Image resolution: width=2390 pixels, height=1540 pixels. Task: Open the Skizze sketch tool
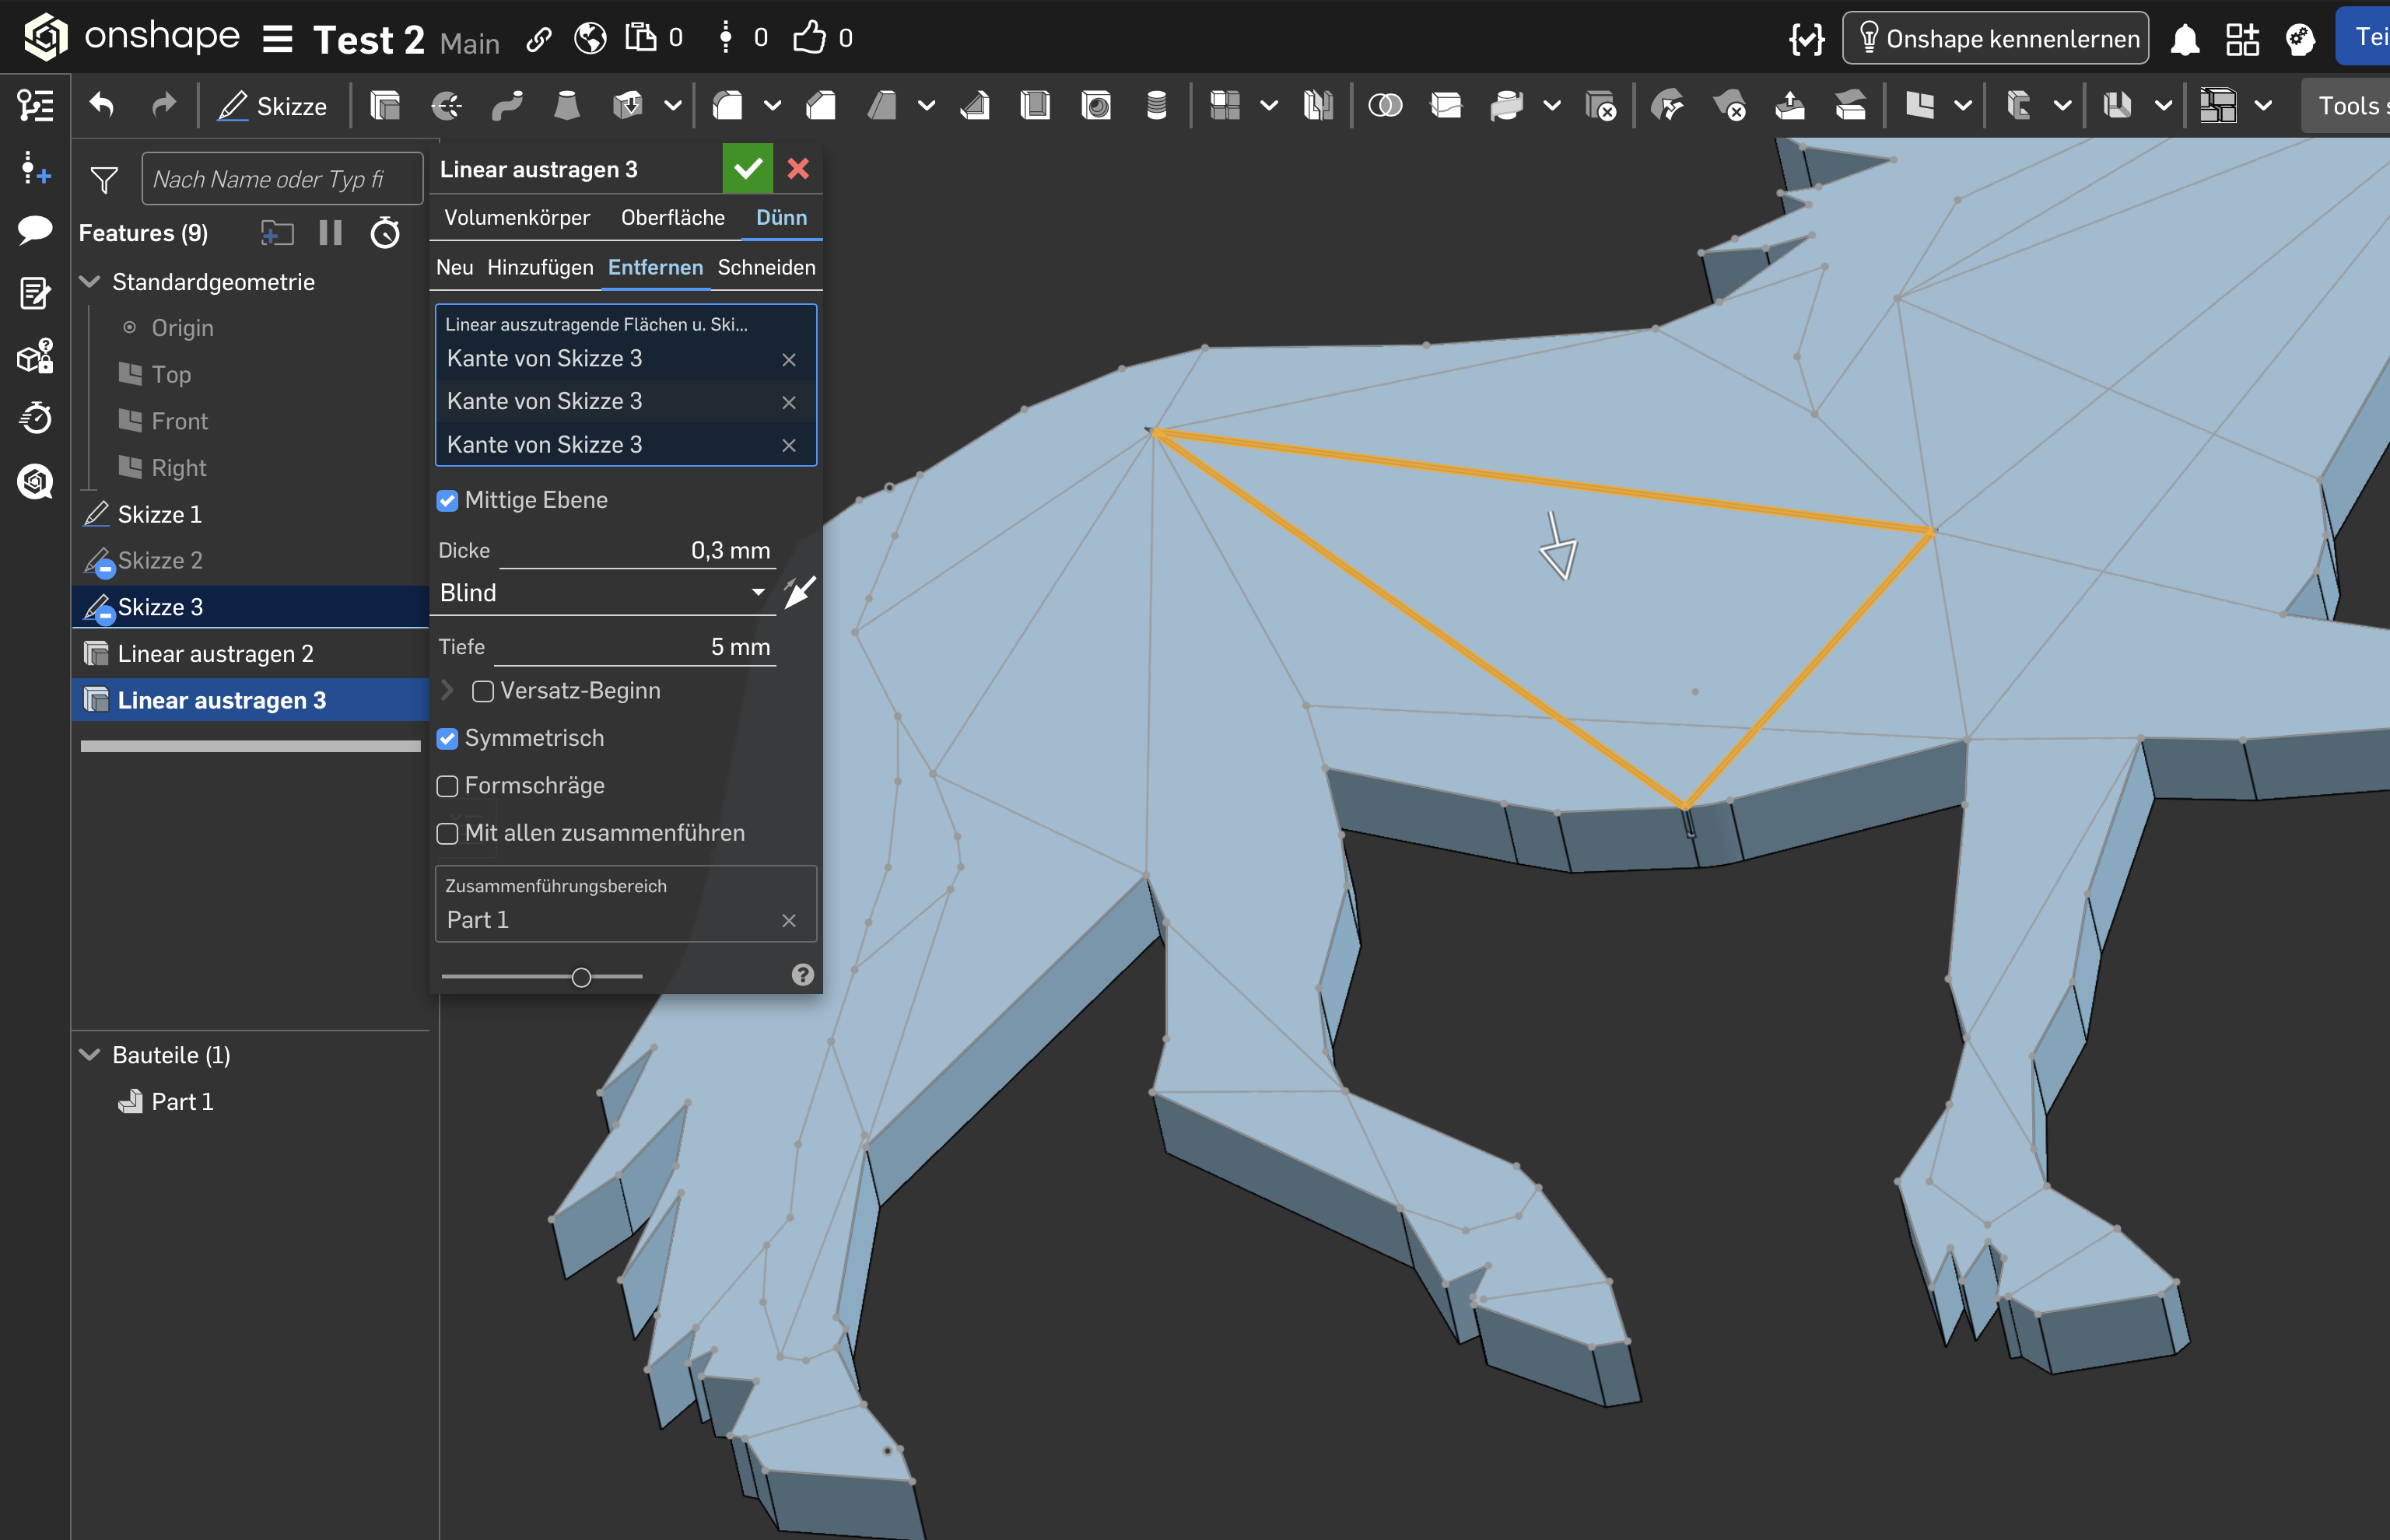273,106
